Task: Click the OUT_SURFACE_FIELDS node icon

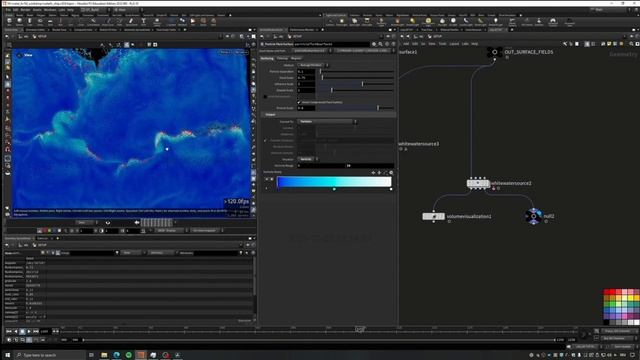Action: tap(494, 52)
